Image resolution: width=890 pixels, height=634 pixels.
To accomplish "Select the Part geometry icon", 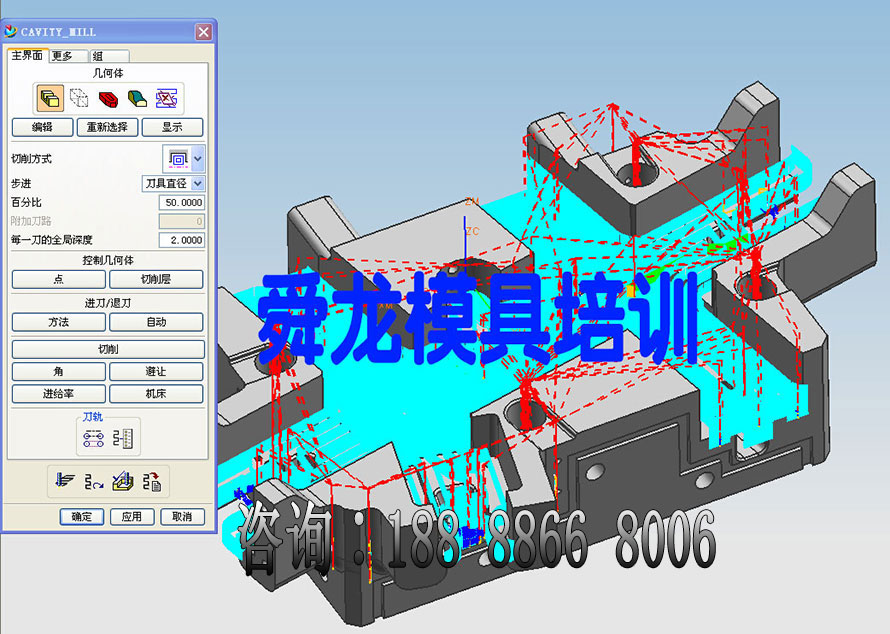I will [50, 98].
